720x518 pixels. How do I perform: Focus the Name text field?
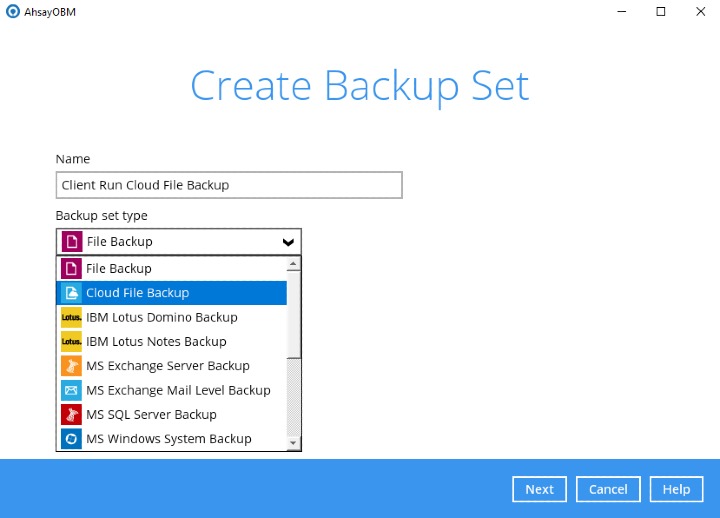tap(229, 185)
